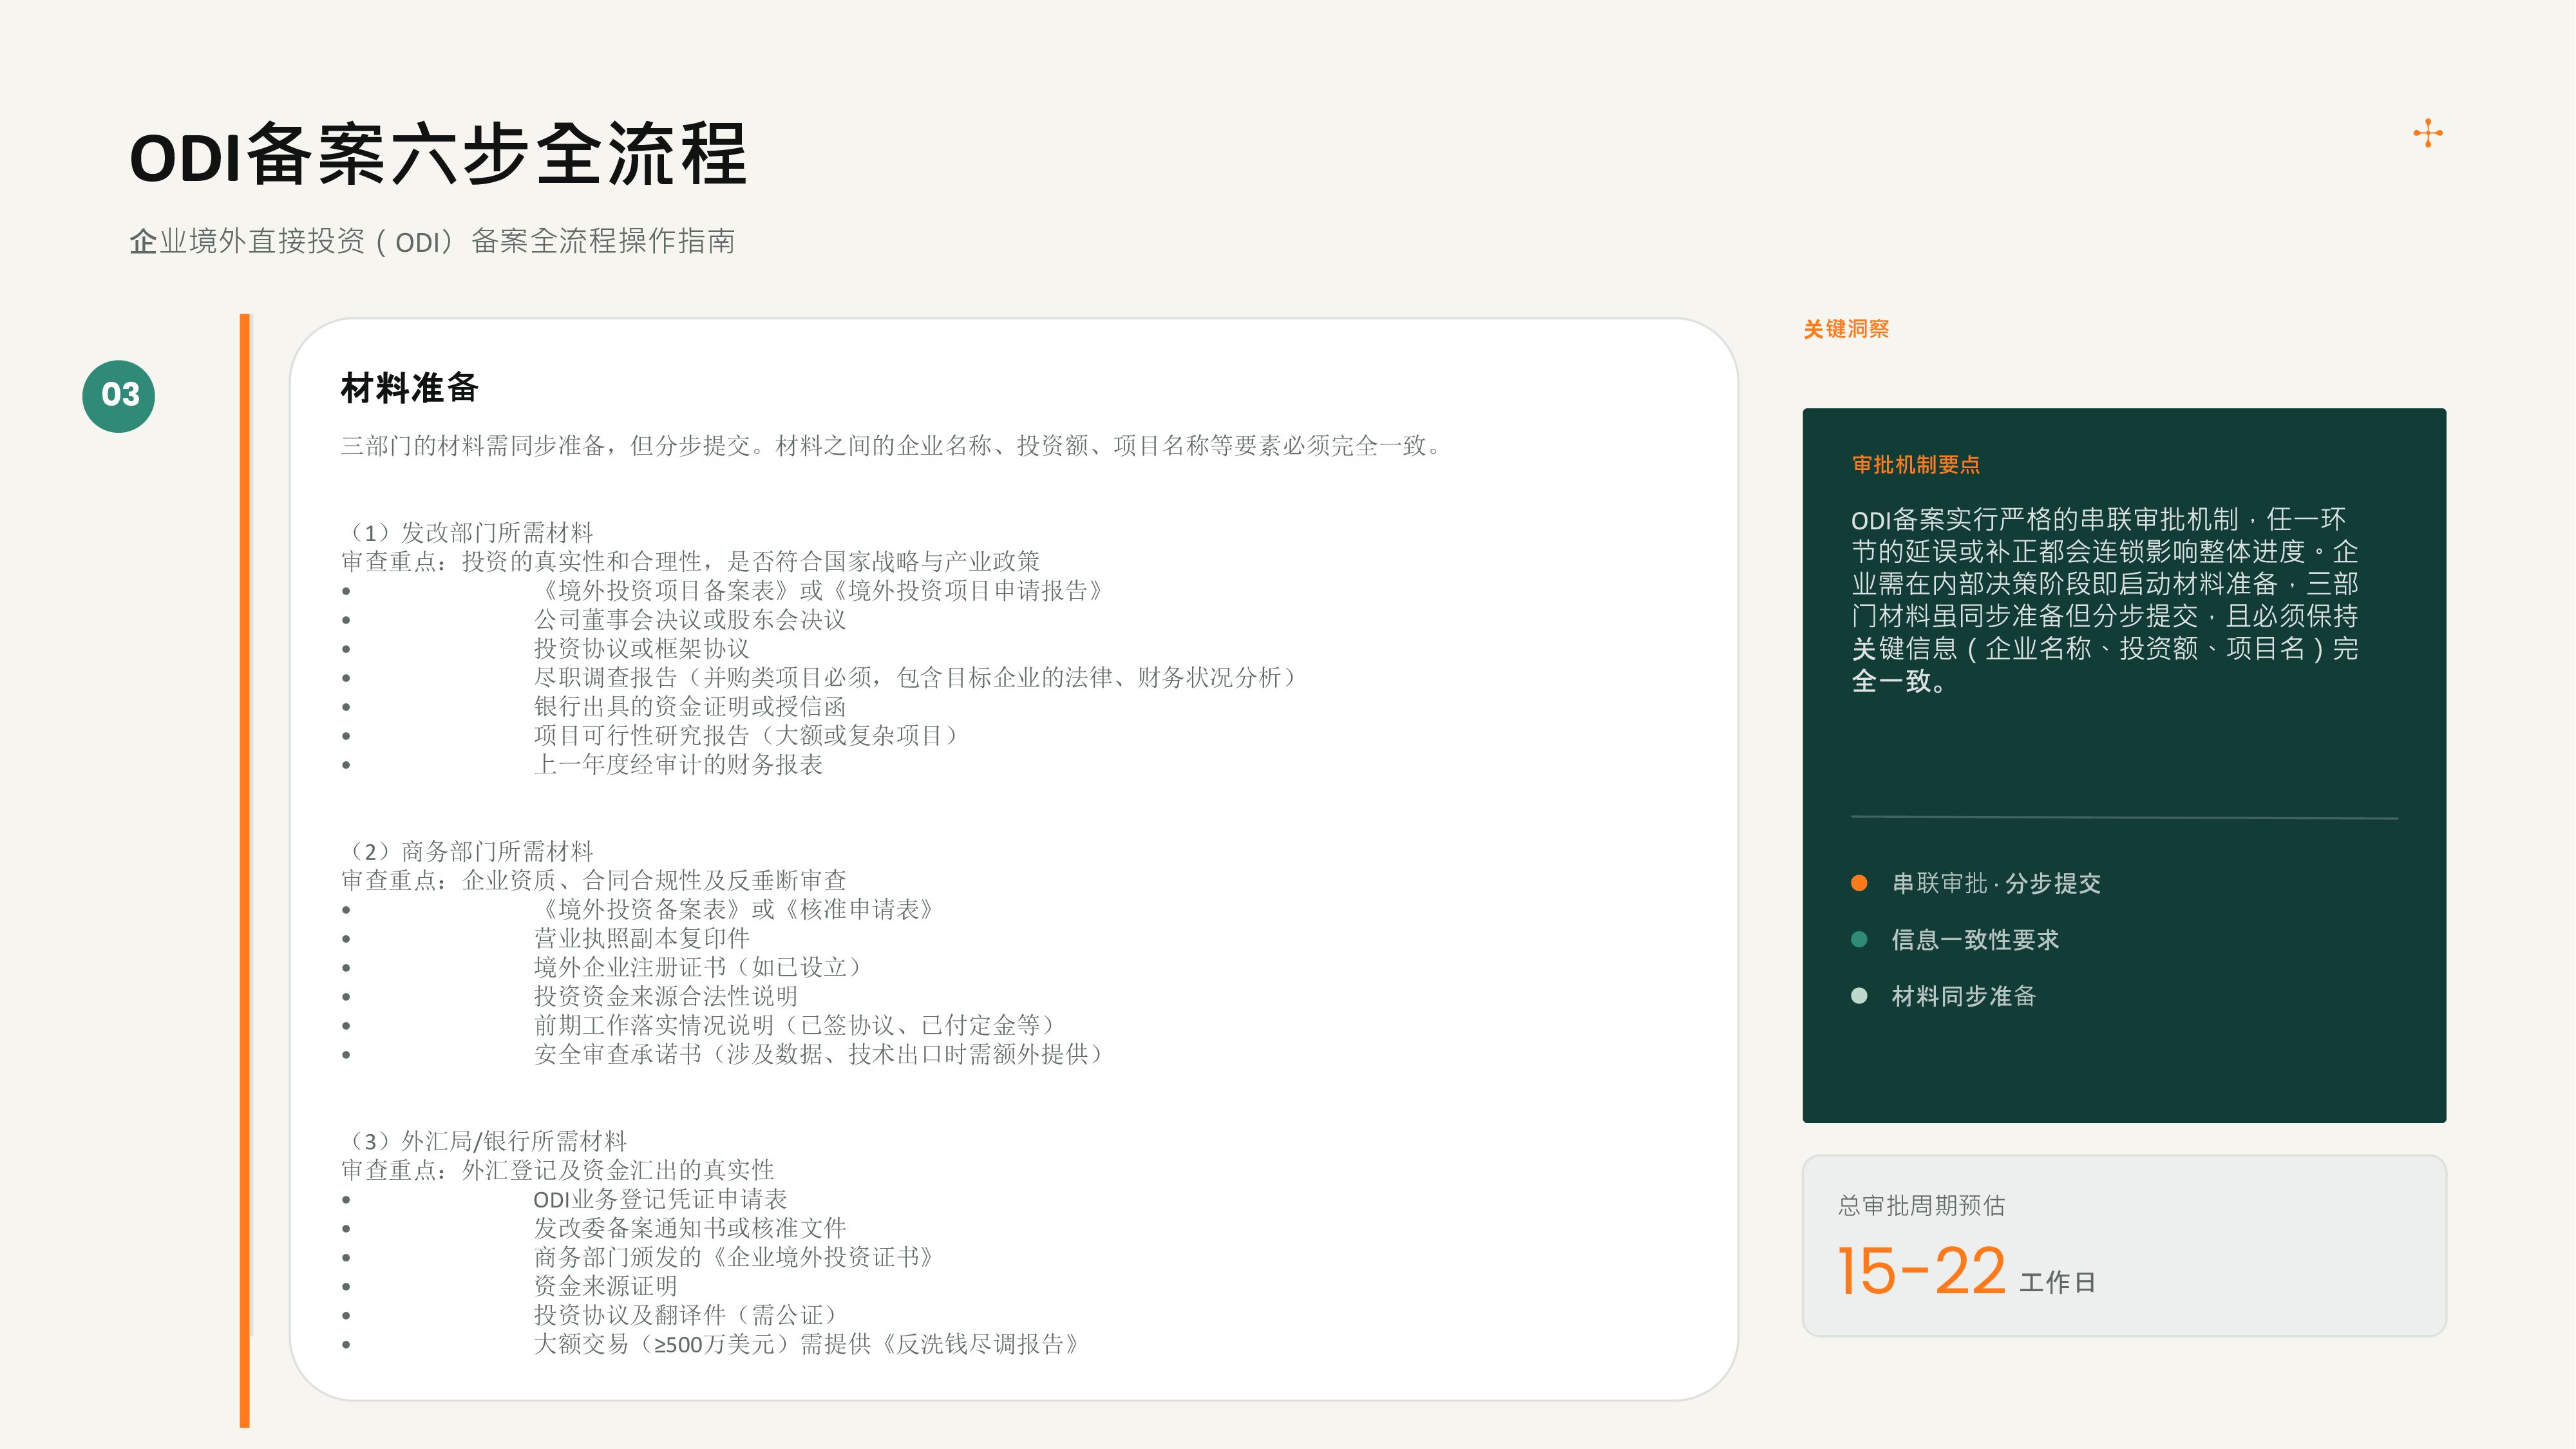Select the ODI业务登记凭证申请表 bullet item
This screenshot has height=1449, width=2576.
point(660,1199)
